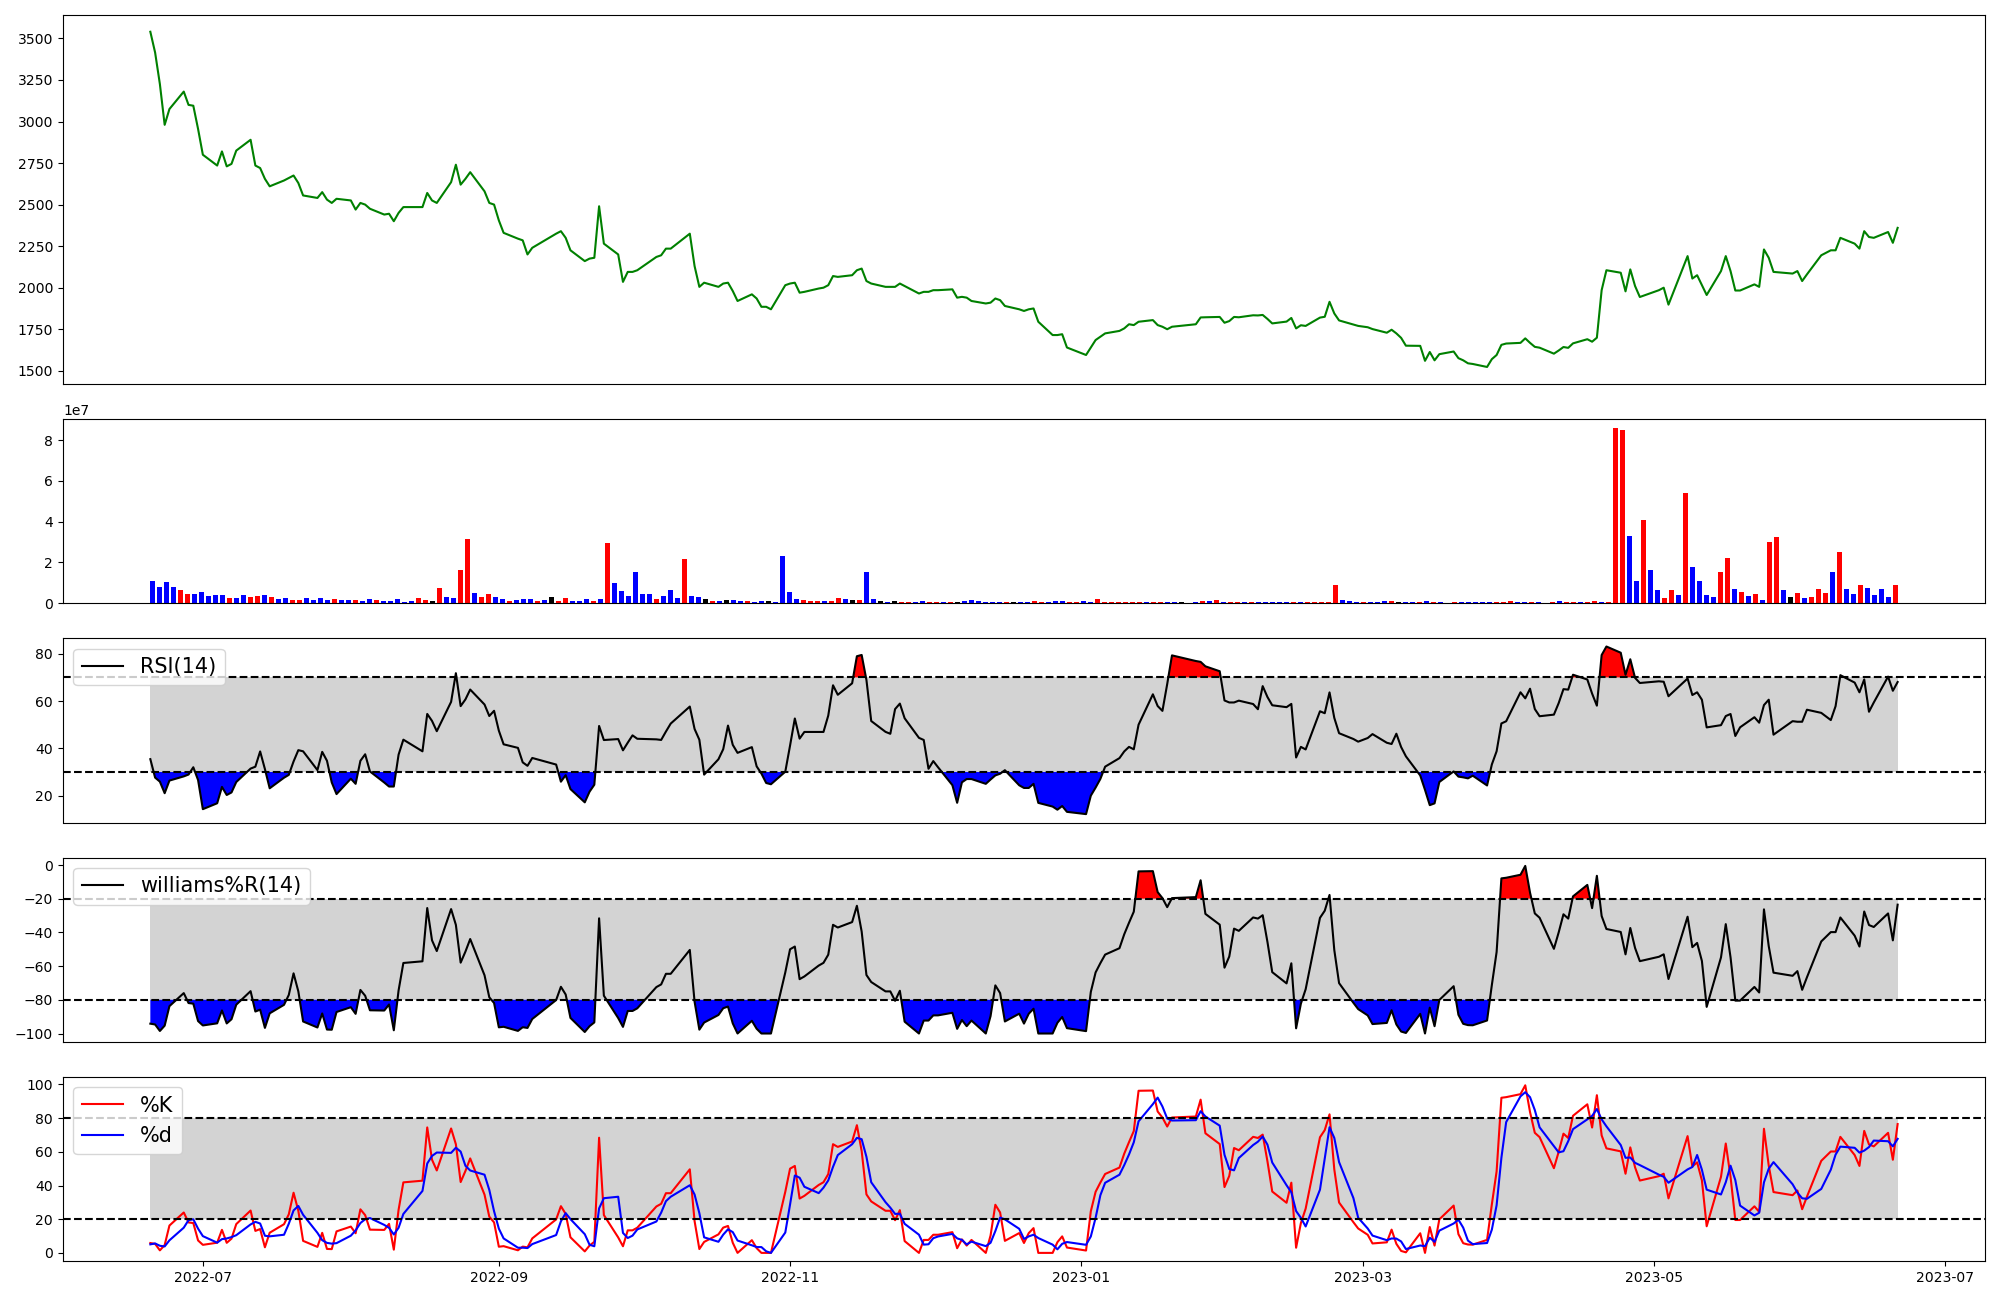Click the 3500 price axis tick label
The height and width of the screenshot is (1300, 2000).
(35, 39)
